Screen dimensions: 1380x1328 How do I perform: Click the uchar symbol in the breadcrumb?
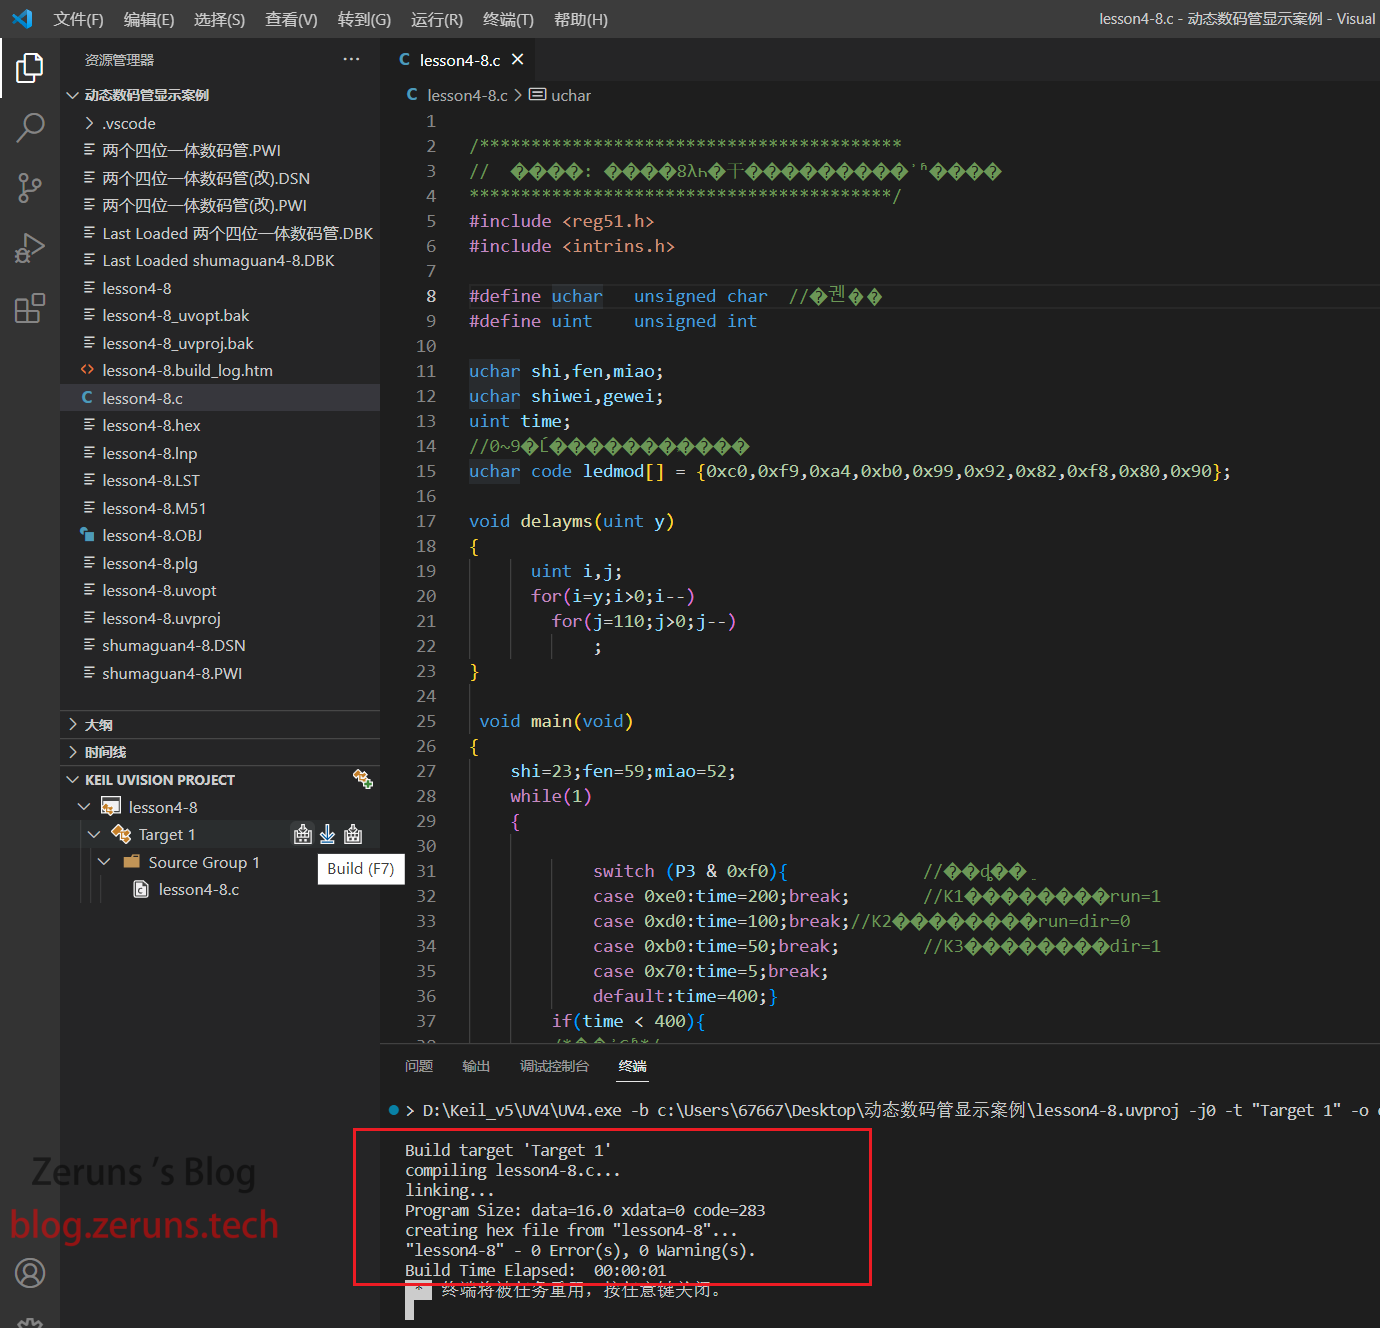[x=570, y=95]
